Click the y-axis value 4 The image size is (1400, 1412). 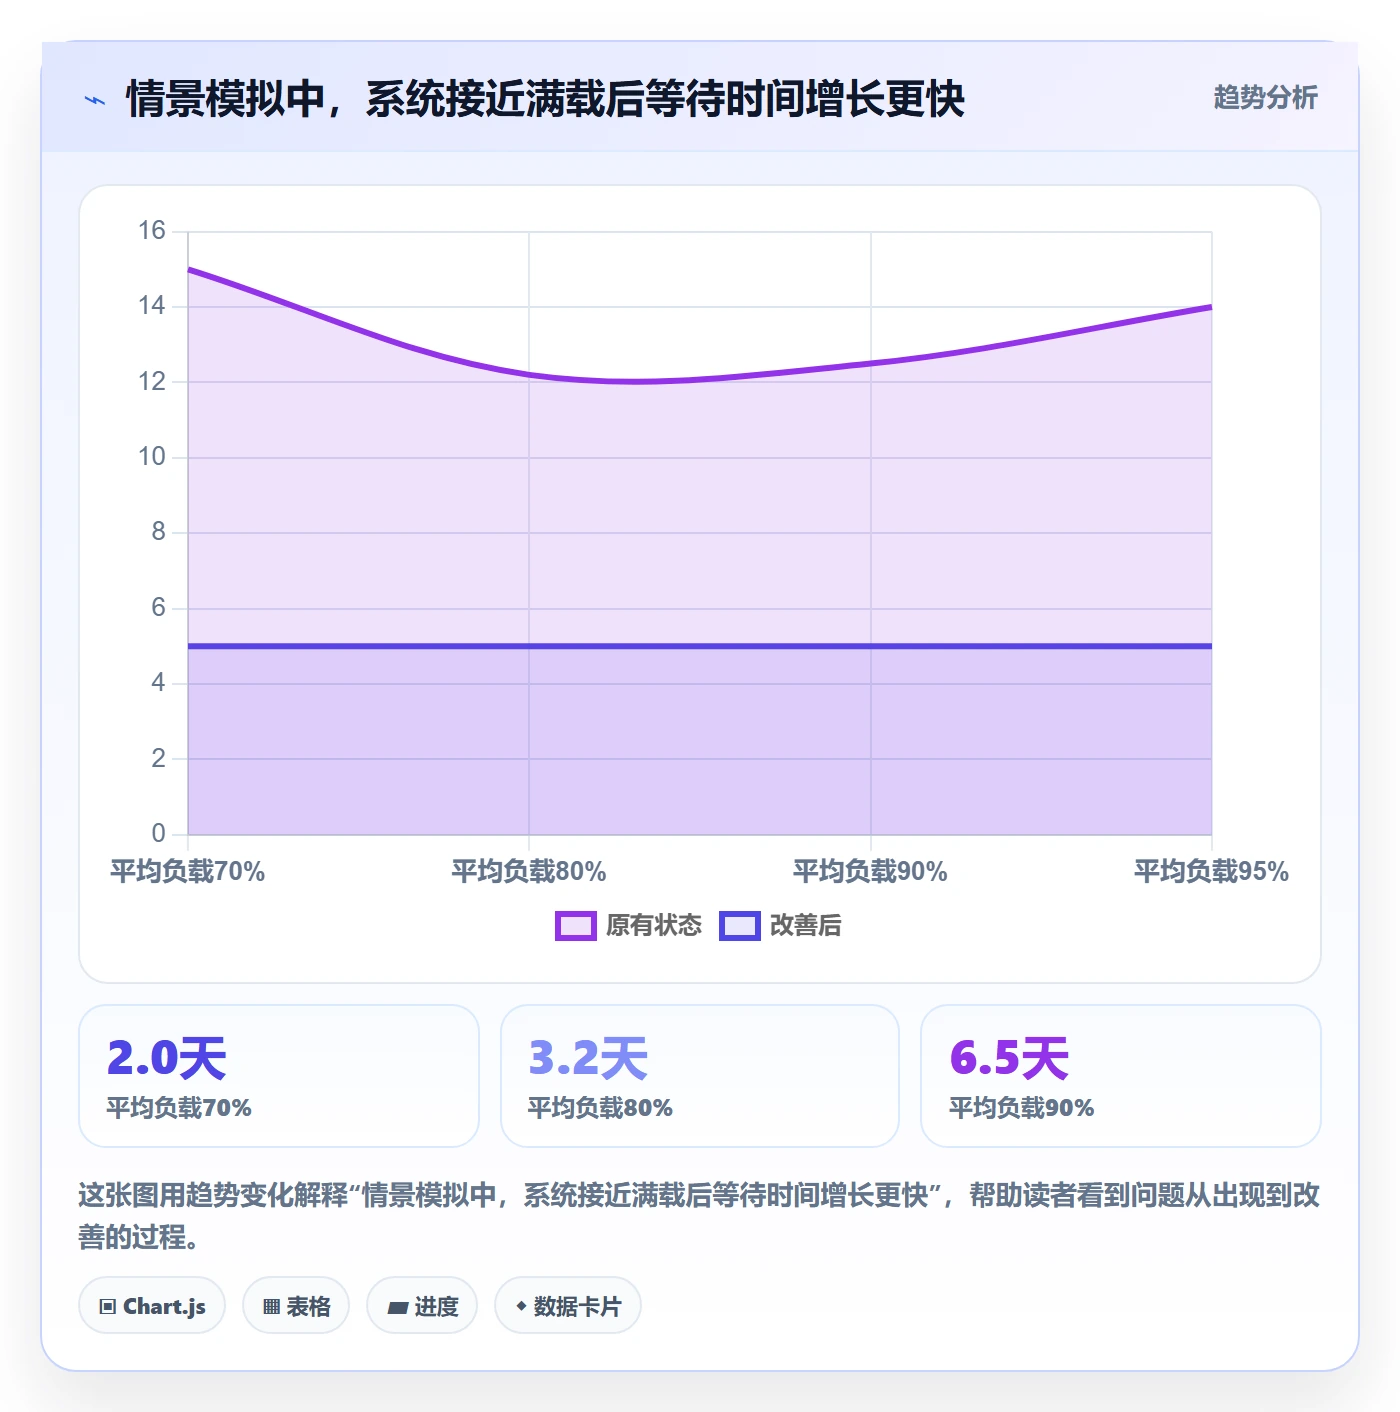coord(159,683)
